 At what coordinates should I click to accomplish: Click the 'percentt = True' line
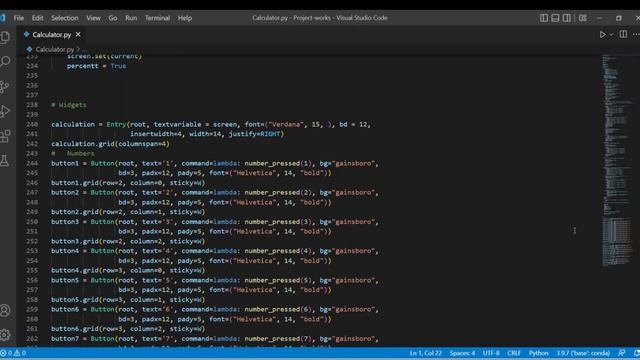coord(97,66)
